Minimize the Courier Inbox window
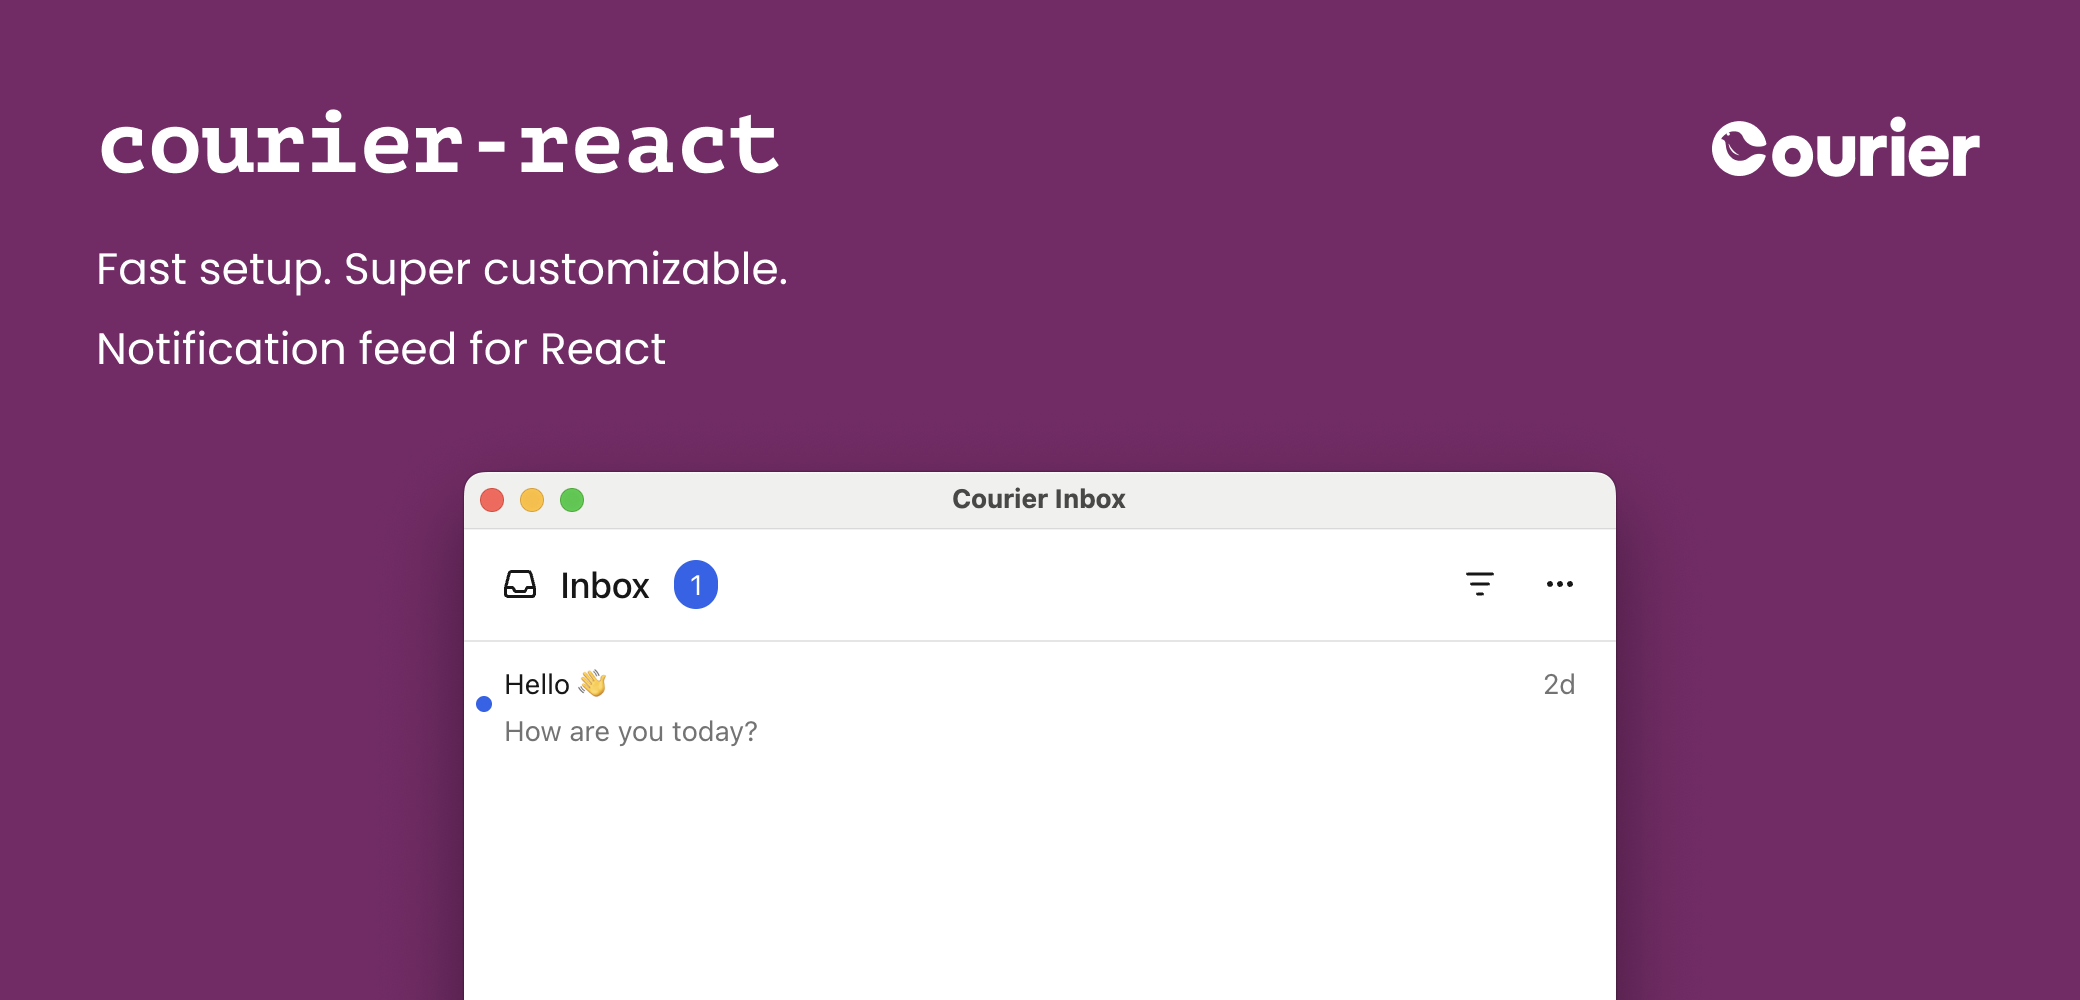The height and width of the screenshot is (1000, 2080). [x=532, y=500]
